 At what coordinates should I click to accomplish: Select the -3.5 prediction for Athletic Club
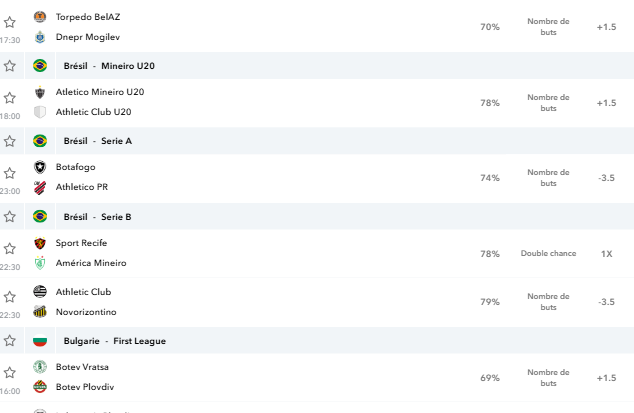pos(607,302)
